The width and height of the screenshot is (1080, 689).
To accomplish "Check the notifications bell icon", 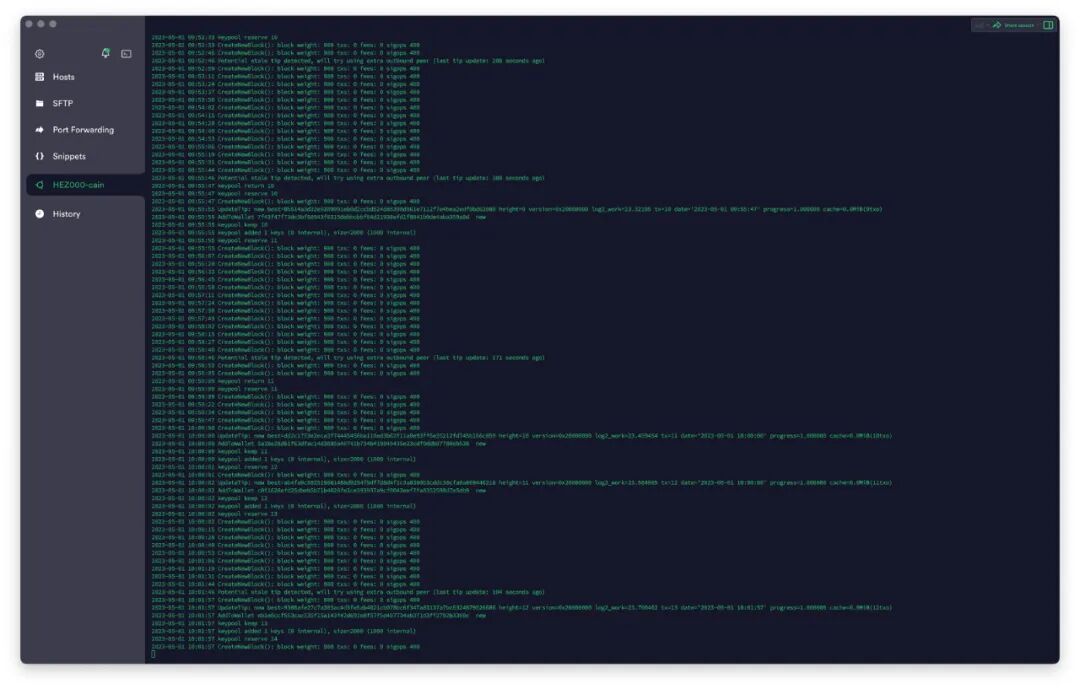I will pyautogui.click(x=105, y=53).
